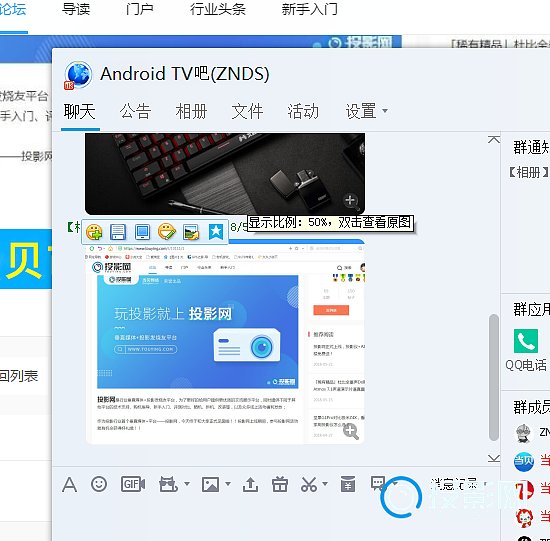Click the save disk icon in image toolbar
The width and height of the screenshot is (550, 541).
point(118,232)
